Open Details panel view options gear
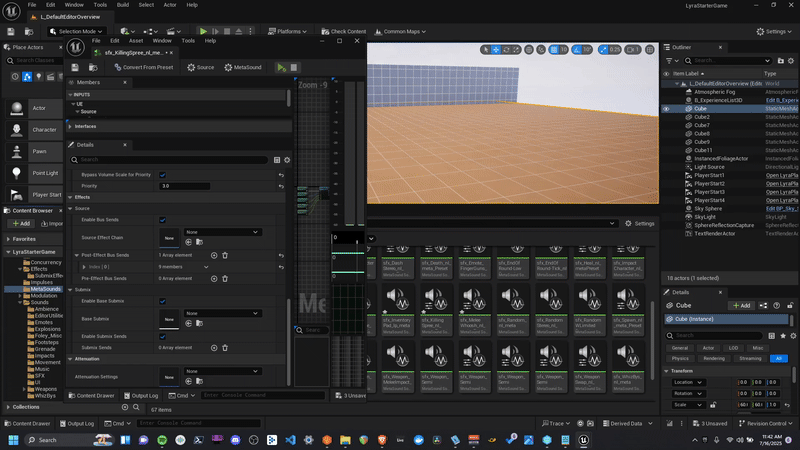The width and height of the screenshot is (800, 450). 287,160
